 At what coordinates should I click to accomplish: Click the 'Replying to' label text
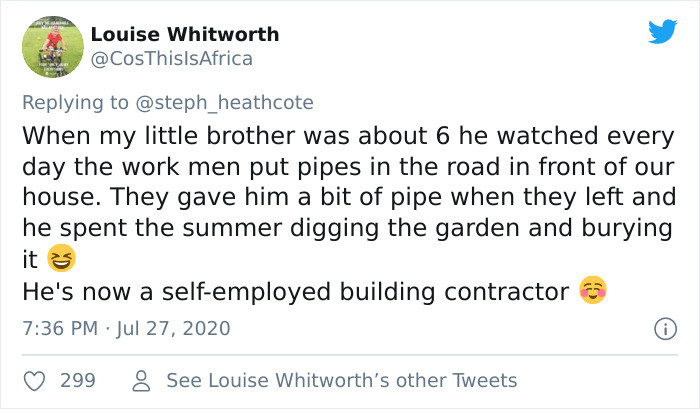point(79,100)
